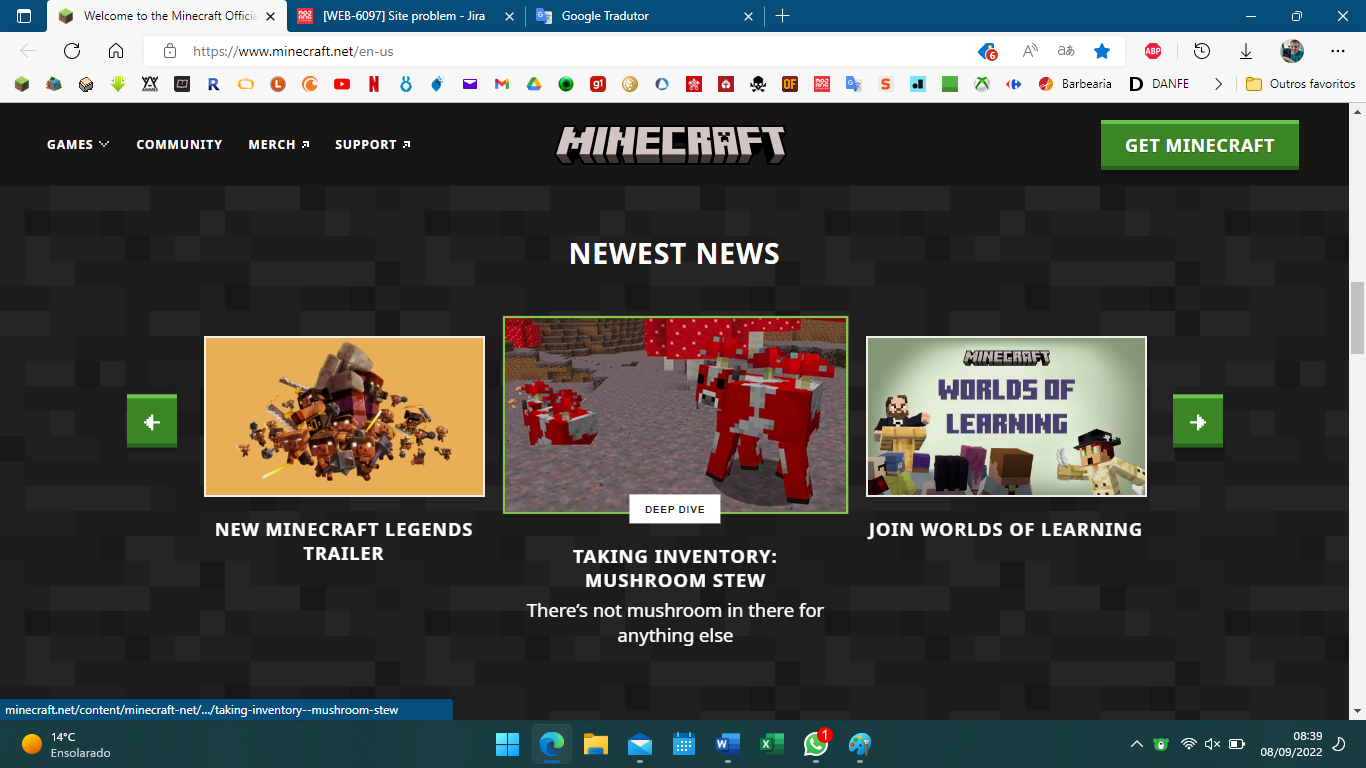This screenshot has width=1366, height=768.
Task: Open the COMMUNITY menu item
Action: [x=179, y=145]
